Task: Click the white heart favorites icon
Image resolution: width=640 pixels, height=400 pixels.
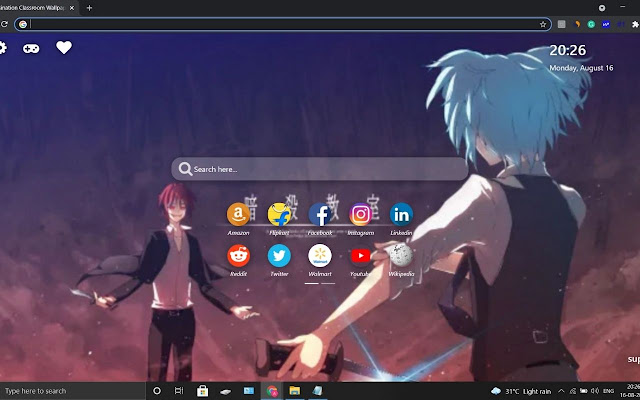Action: [64, 48]
